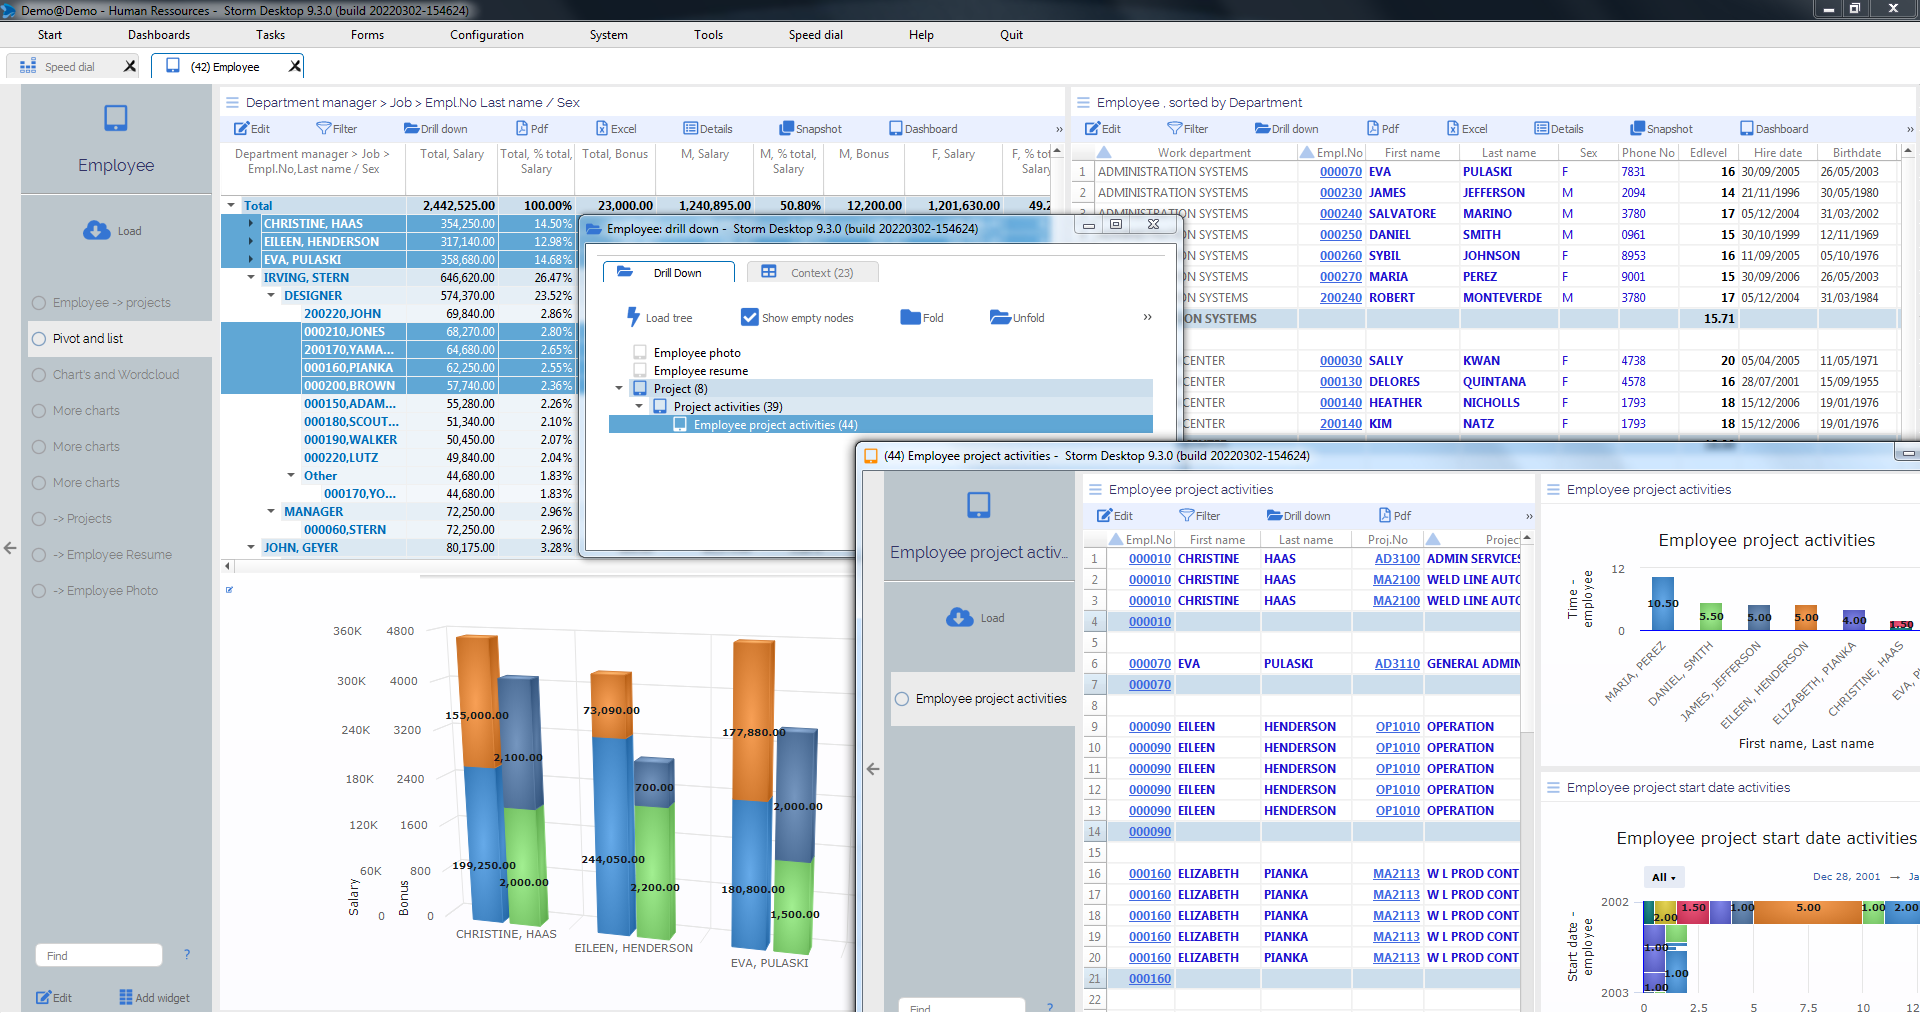
Task: Select Pivot and list radio option
Action: pos(39,339)
